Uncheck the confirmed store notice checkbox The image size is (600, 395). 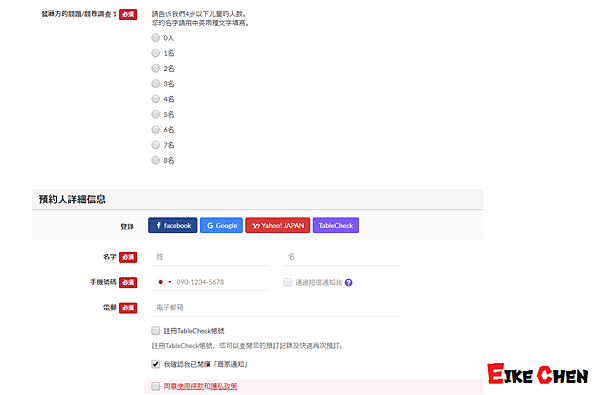155,364
